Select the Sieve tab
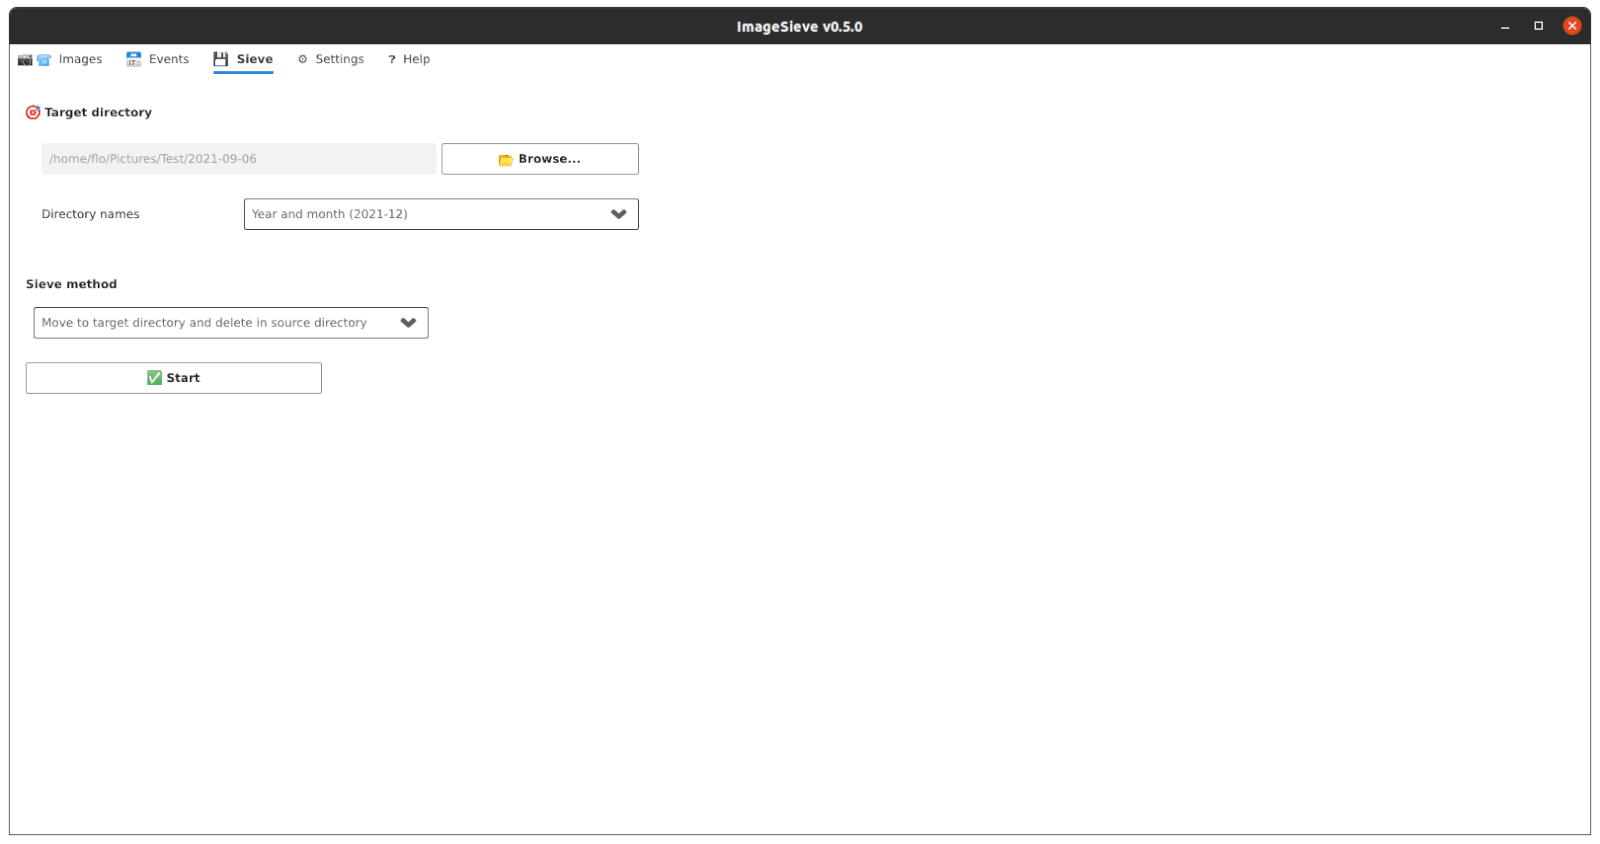This screenshot has height=844, width=1600. (x=243, y=59)
